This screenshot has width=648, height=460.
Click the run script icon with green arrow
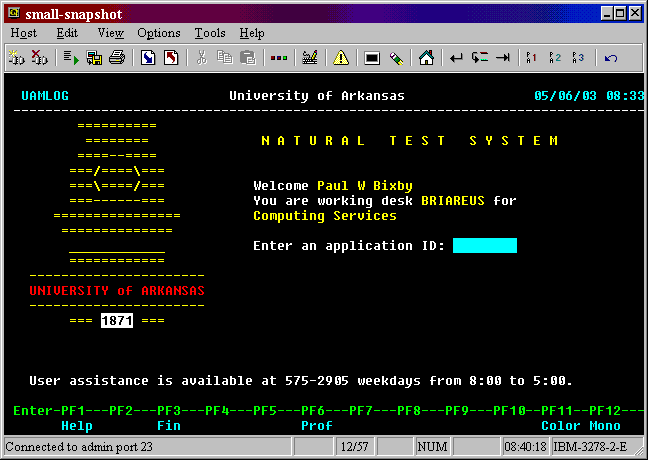point(71,58)
